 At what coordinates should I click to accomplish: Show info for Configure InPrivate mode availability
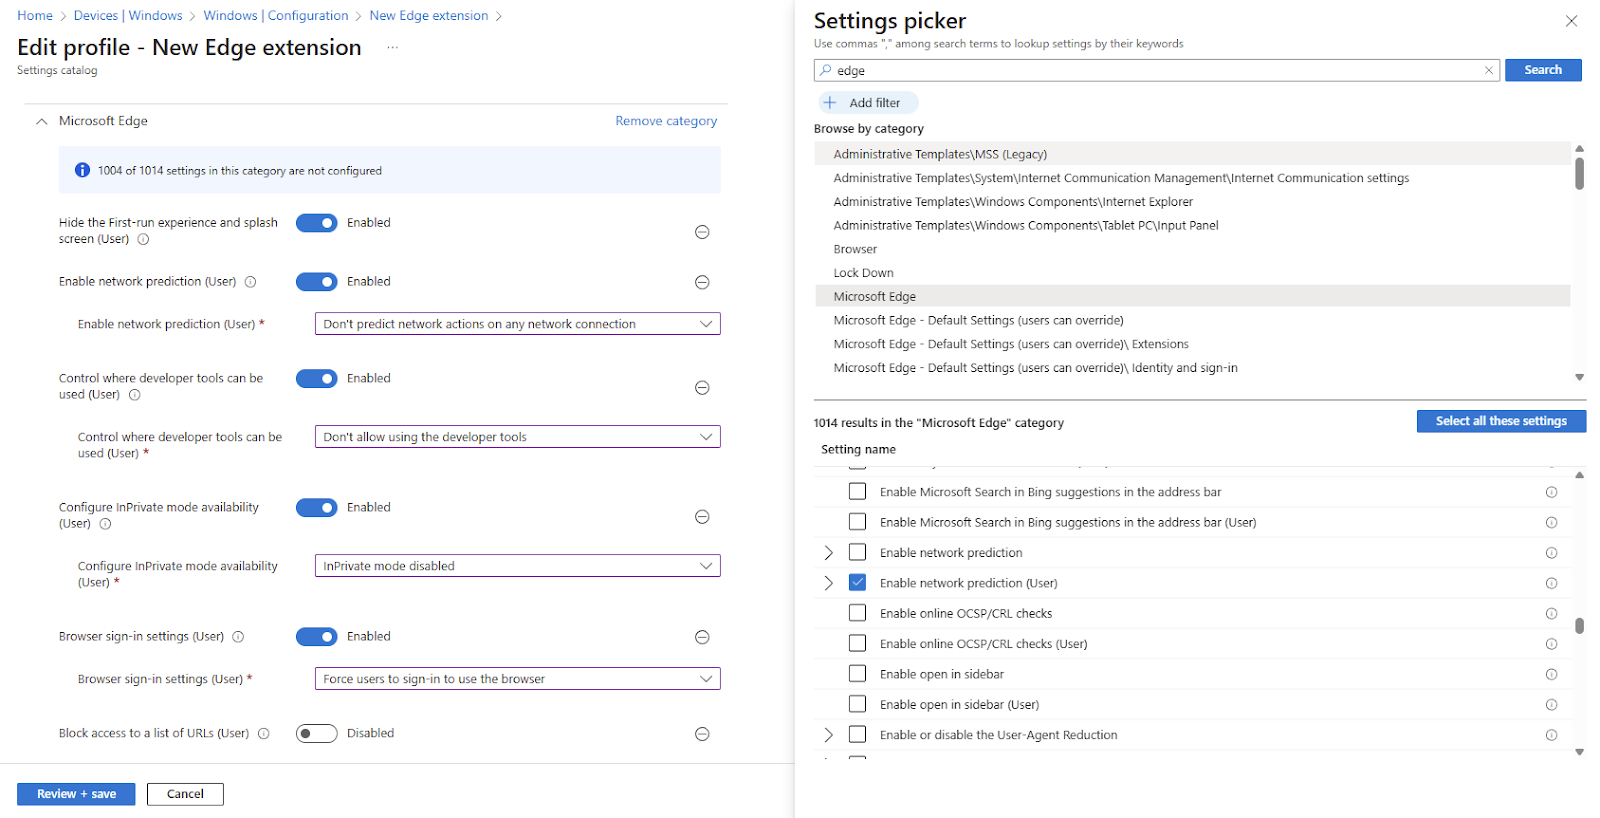105,524
